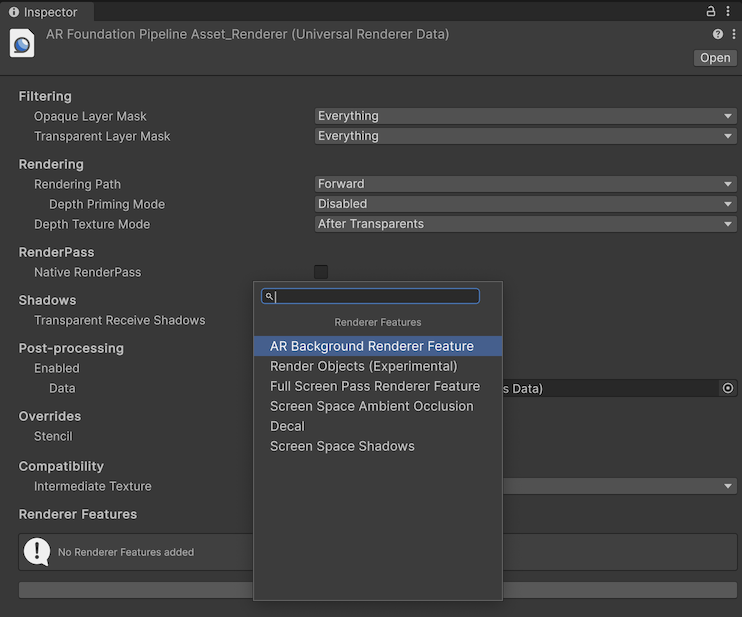
Task: Expand the Opaque Layer Mask dropdown
Action: pyautogui.click(x=525, y=116)
